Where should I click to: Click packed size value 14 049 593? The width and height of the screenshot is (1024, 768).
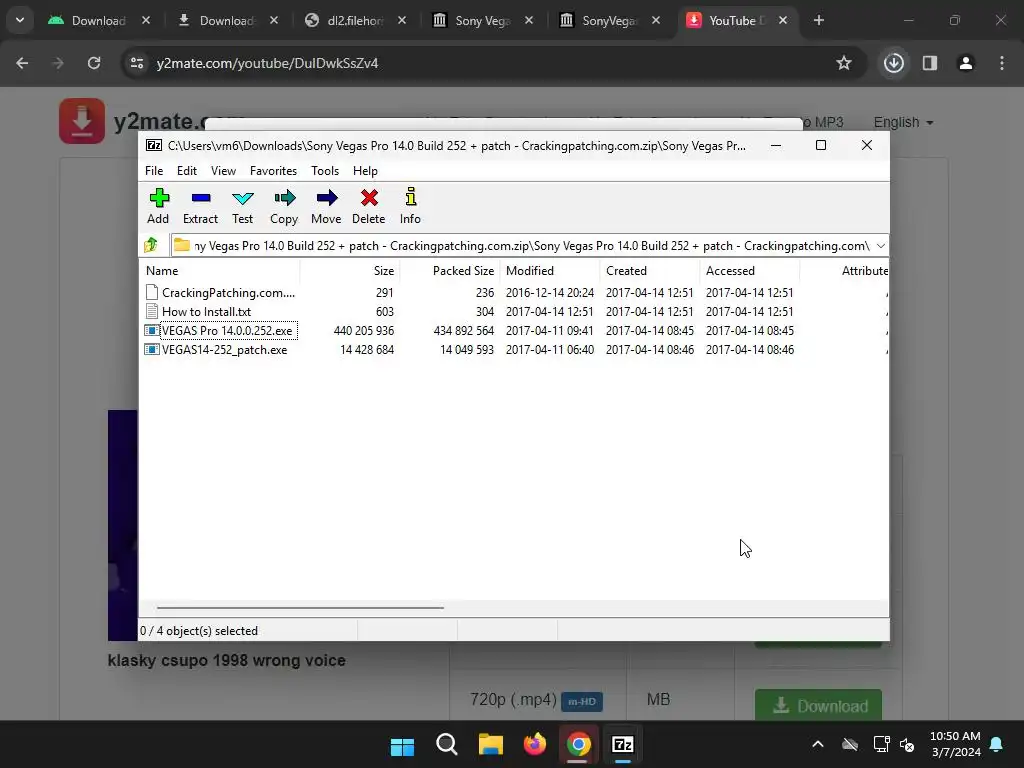(467, 349)
